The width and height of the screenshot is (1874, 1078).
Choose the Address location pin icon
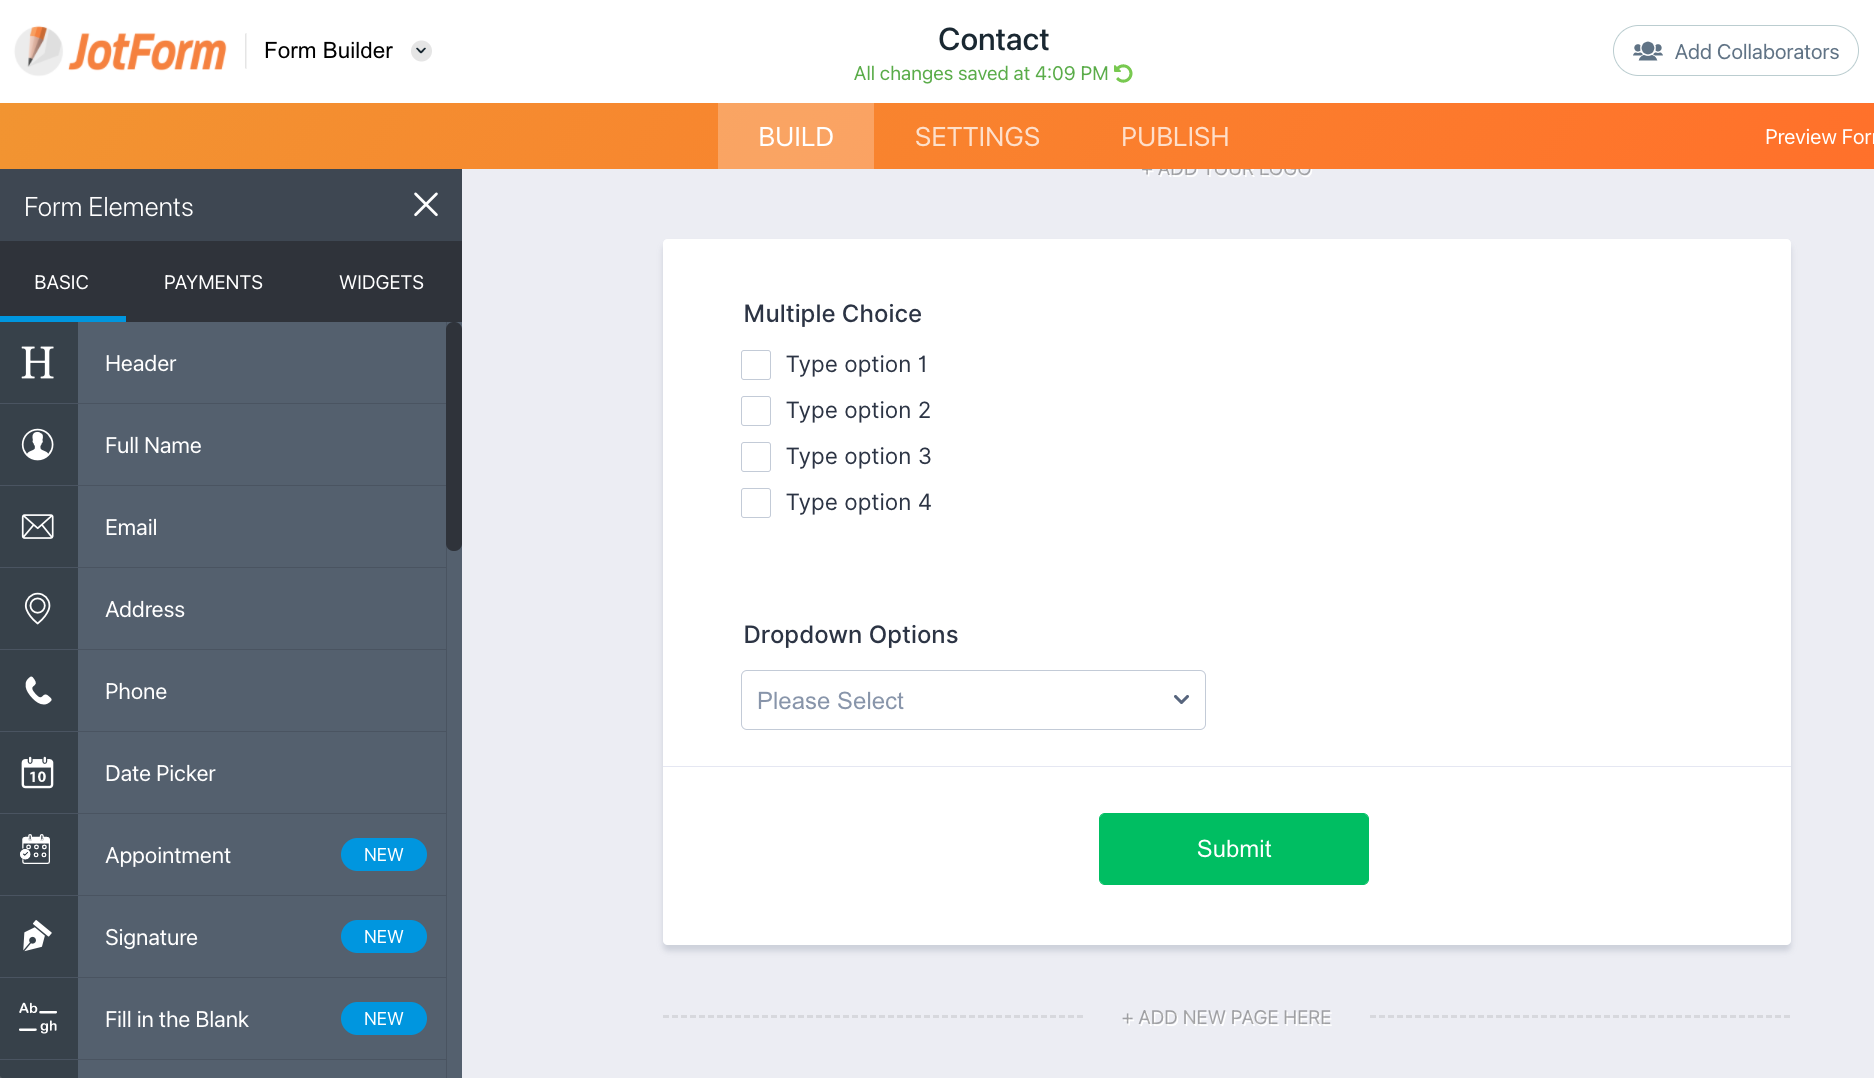38,609
